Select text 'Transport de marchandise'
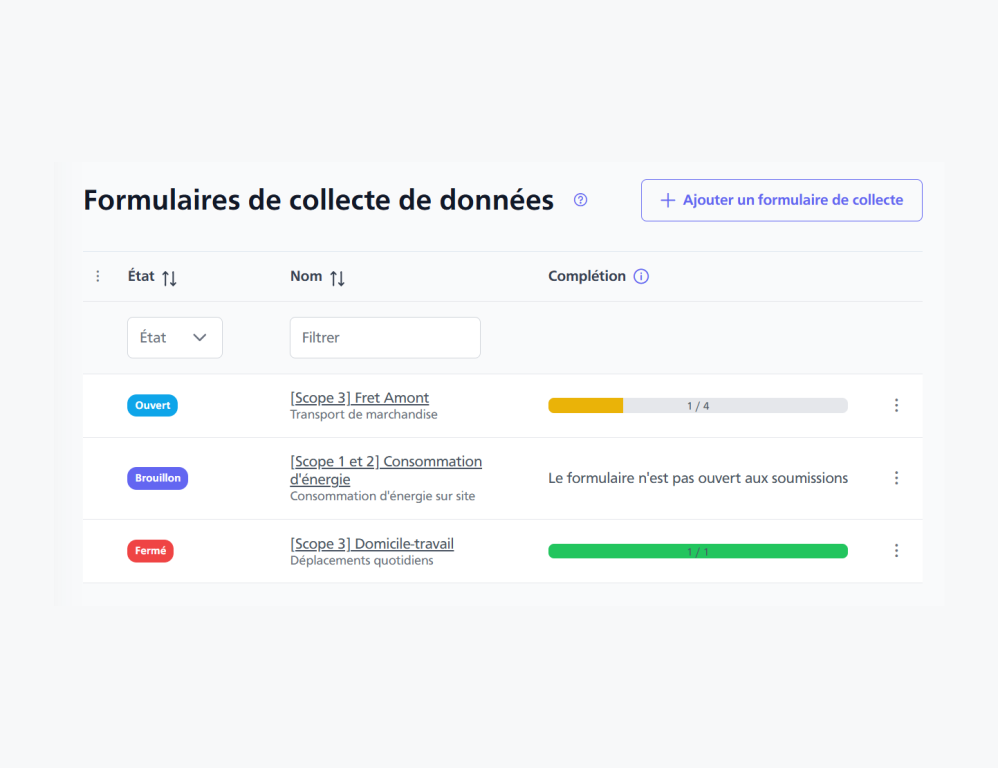Image resolution: width=998 pixels, height=768 pixels. click(363, 415)
